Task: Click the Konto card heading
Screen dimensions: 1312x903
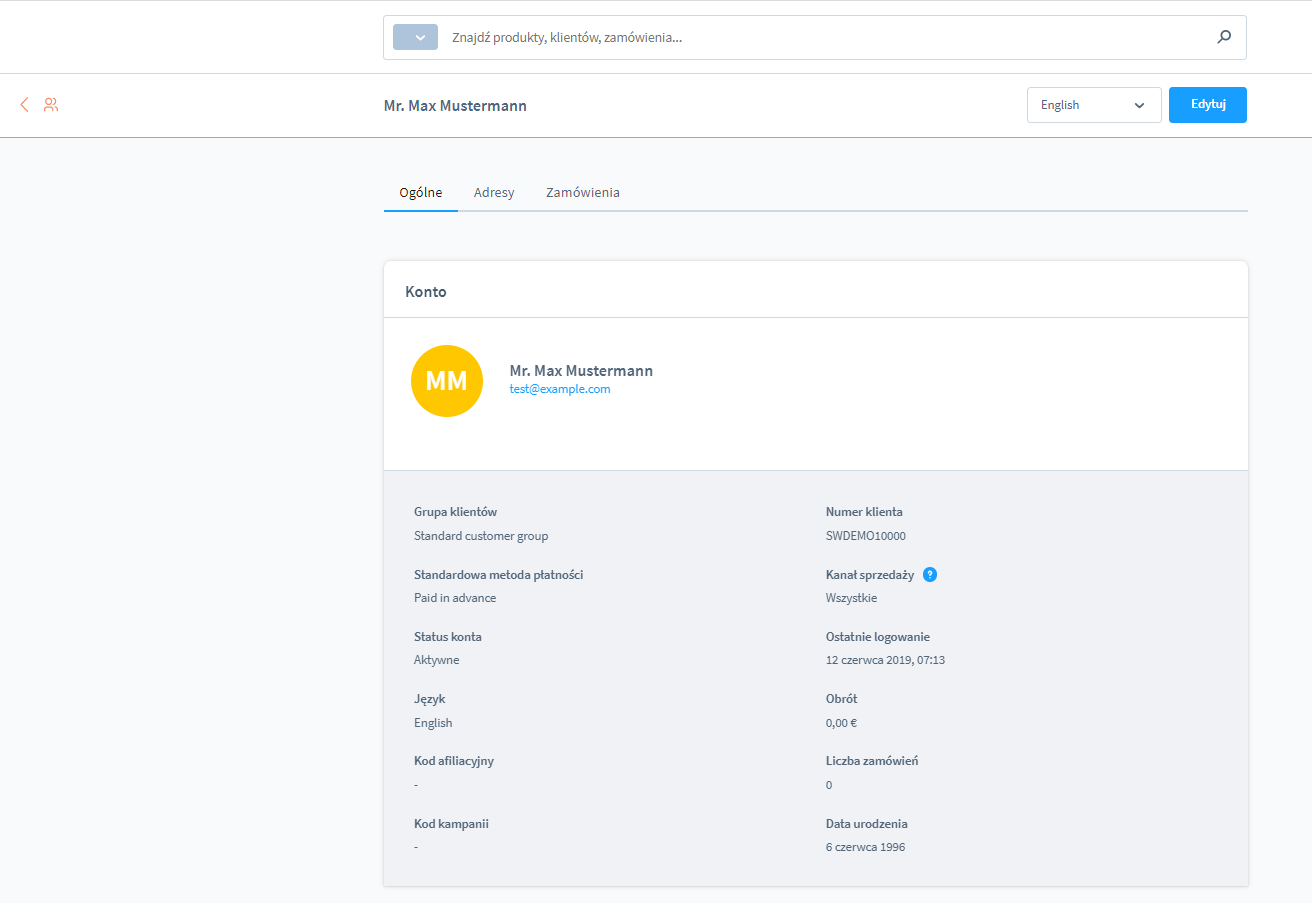Action: pos(426,291)
